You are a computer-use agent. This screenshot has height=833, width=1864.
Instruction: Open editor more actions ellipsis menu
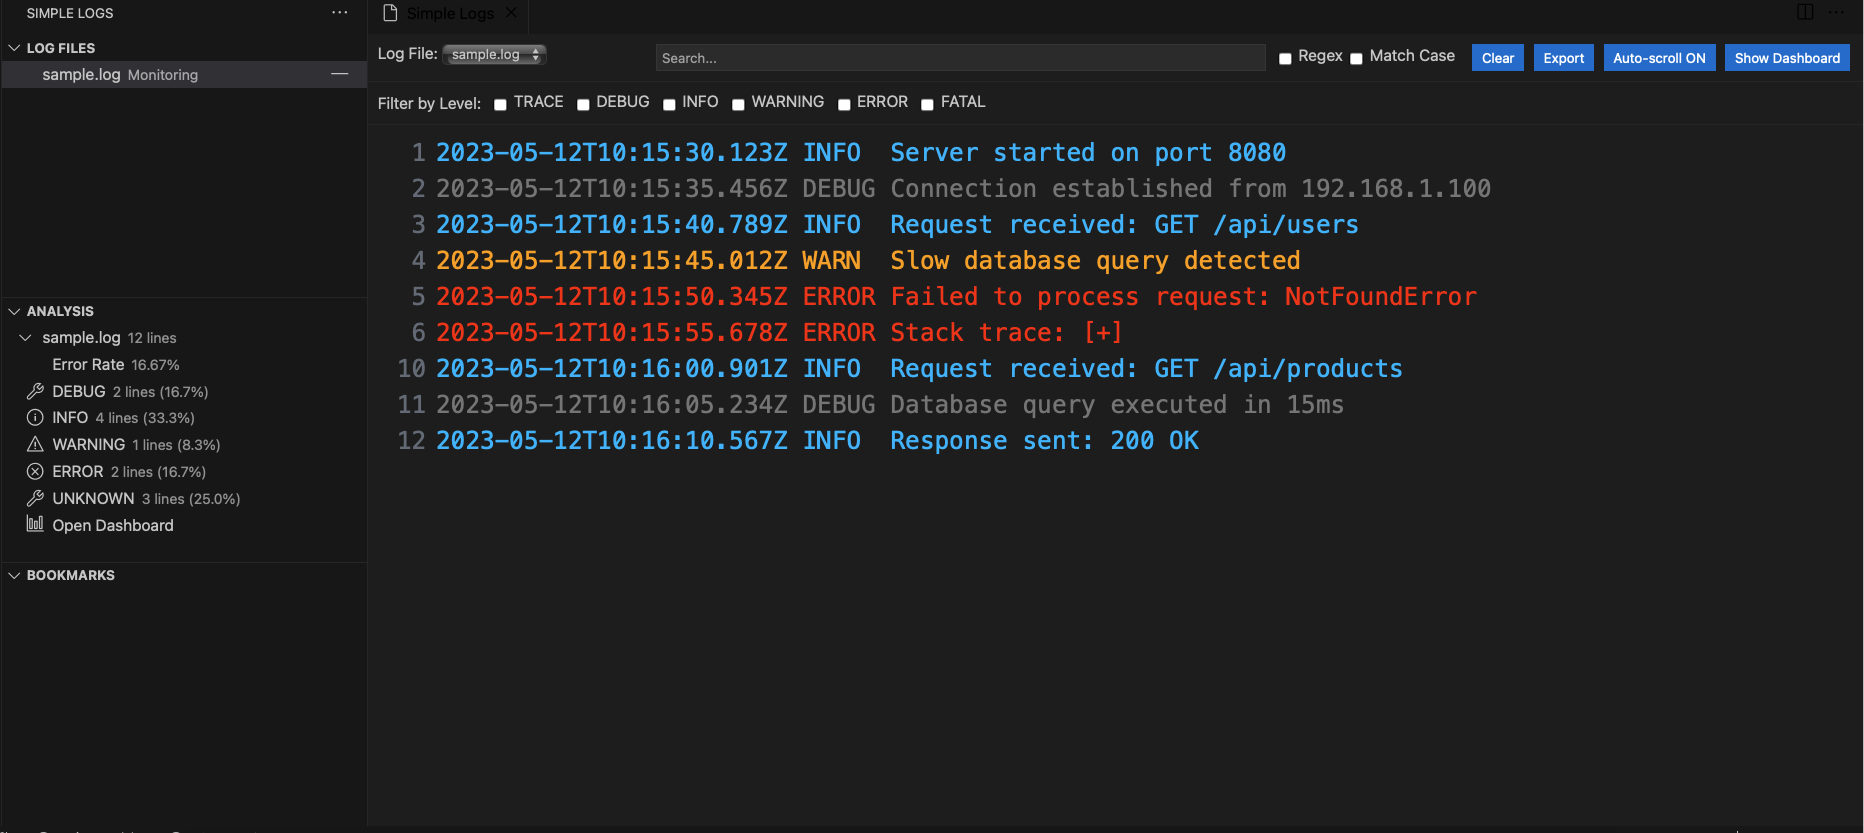(1836, 12)
